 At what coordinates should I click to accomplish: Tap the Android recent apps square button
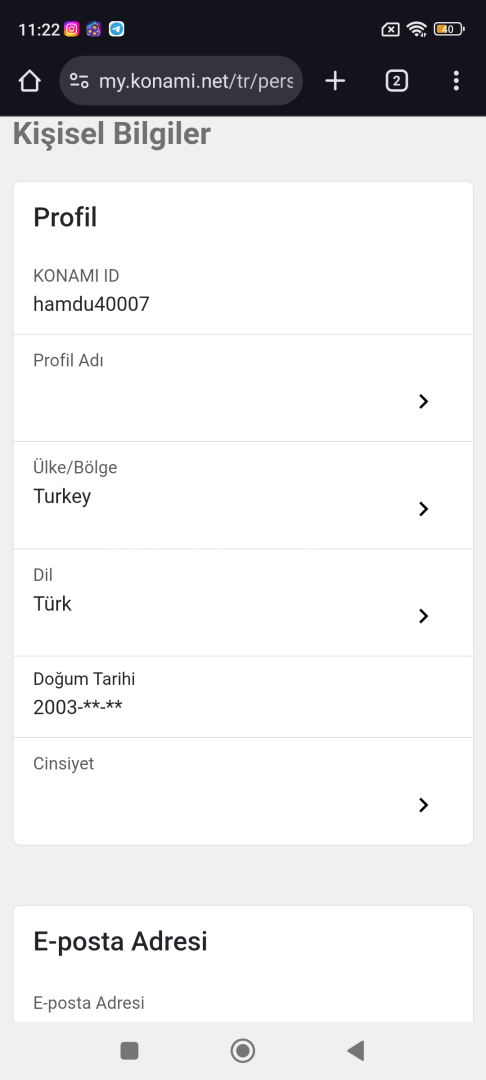pyautogui.click(x=129, y=1050)
